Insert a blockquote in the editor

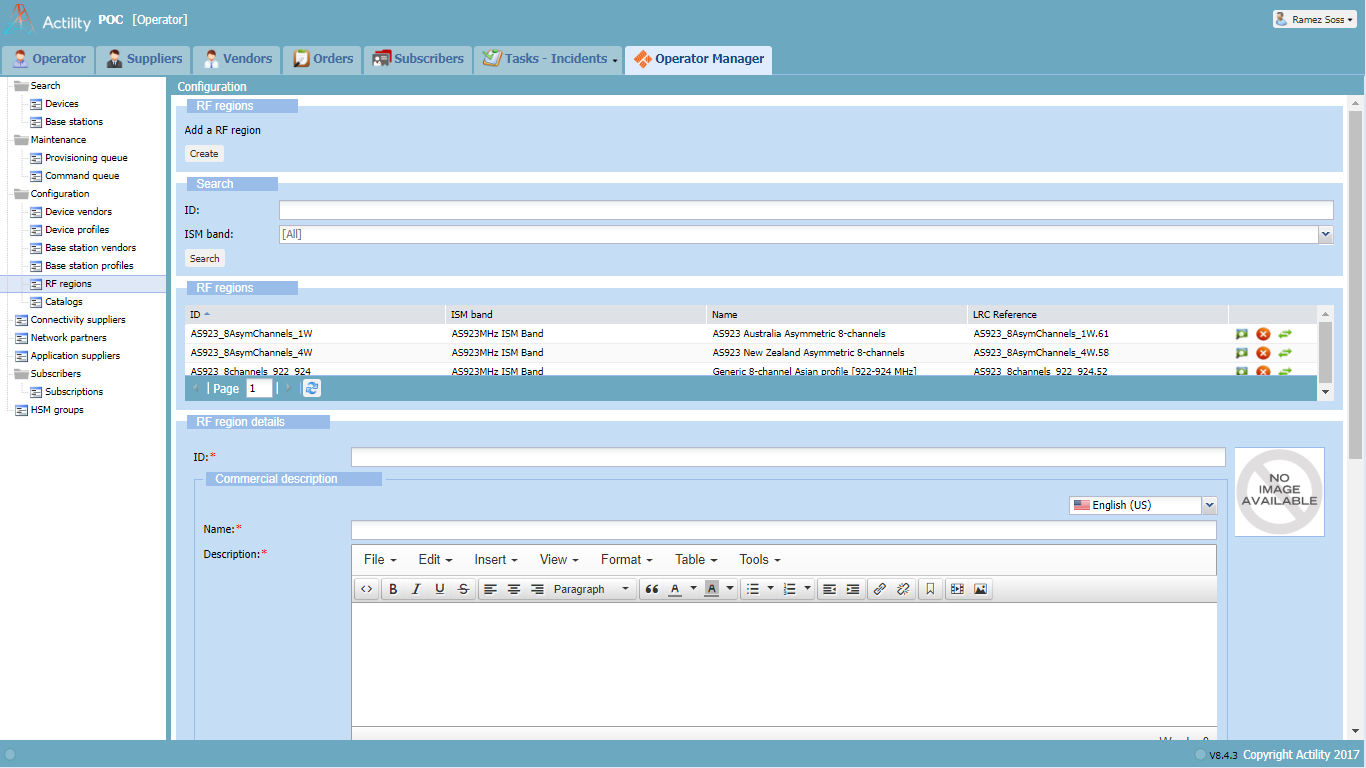pyautogui.click(x=652, y=589)
